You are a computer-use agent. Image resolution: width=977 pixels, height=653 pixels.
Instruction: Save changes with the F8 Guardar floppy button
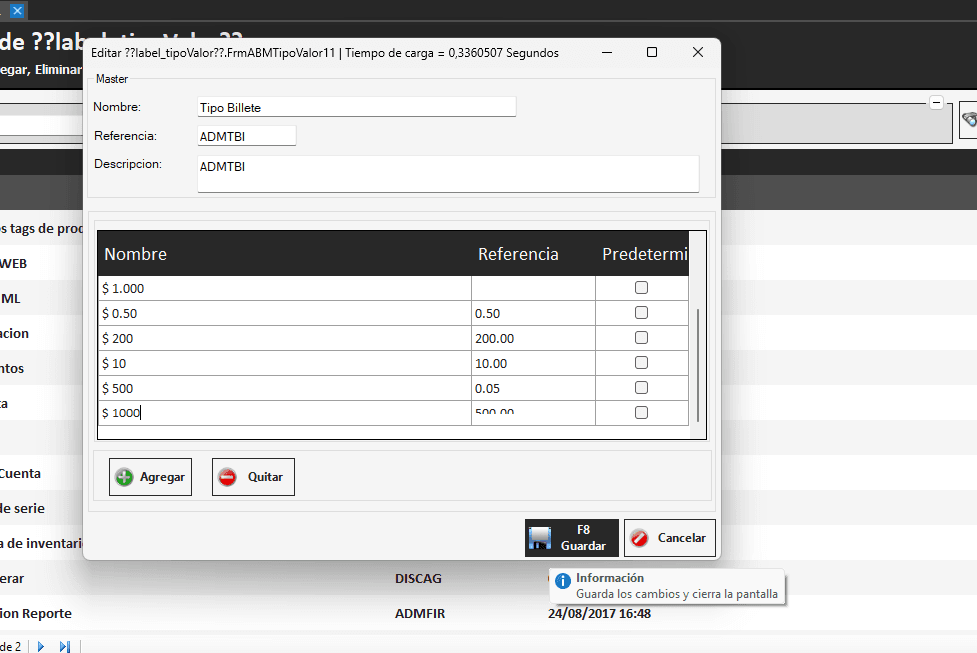point(571,538)
